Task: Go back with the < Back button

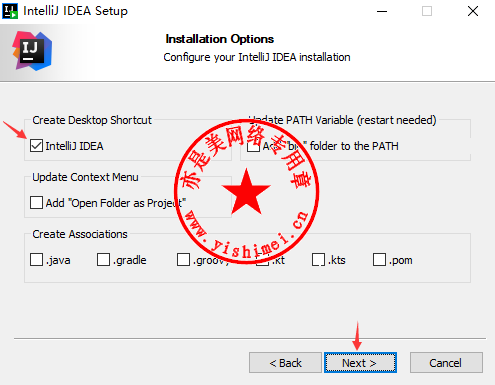Action: pos(285,362)
